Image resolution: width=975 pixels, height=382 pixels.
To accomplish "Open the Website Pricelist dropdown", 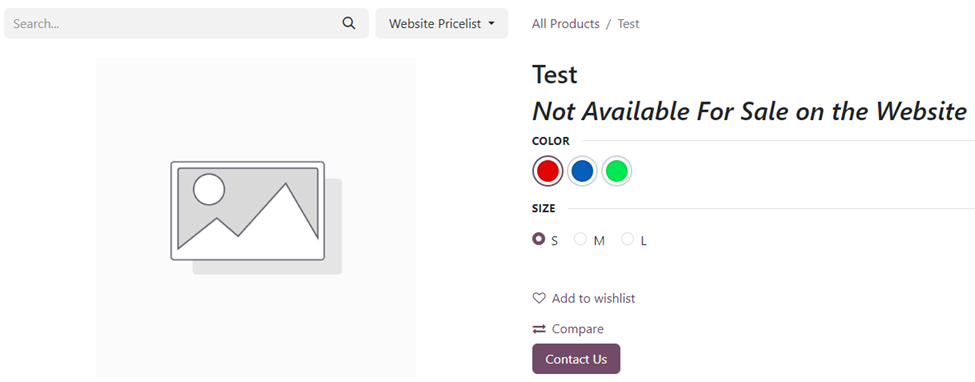I will (441, 24).
